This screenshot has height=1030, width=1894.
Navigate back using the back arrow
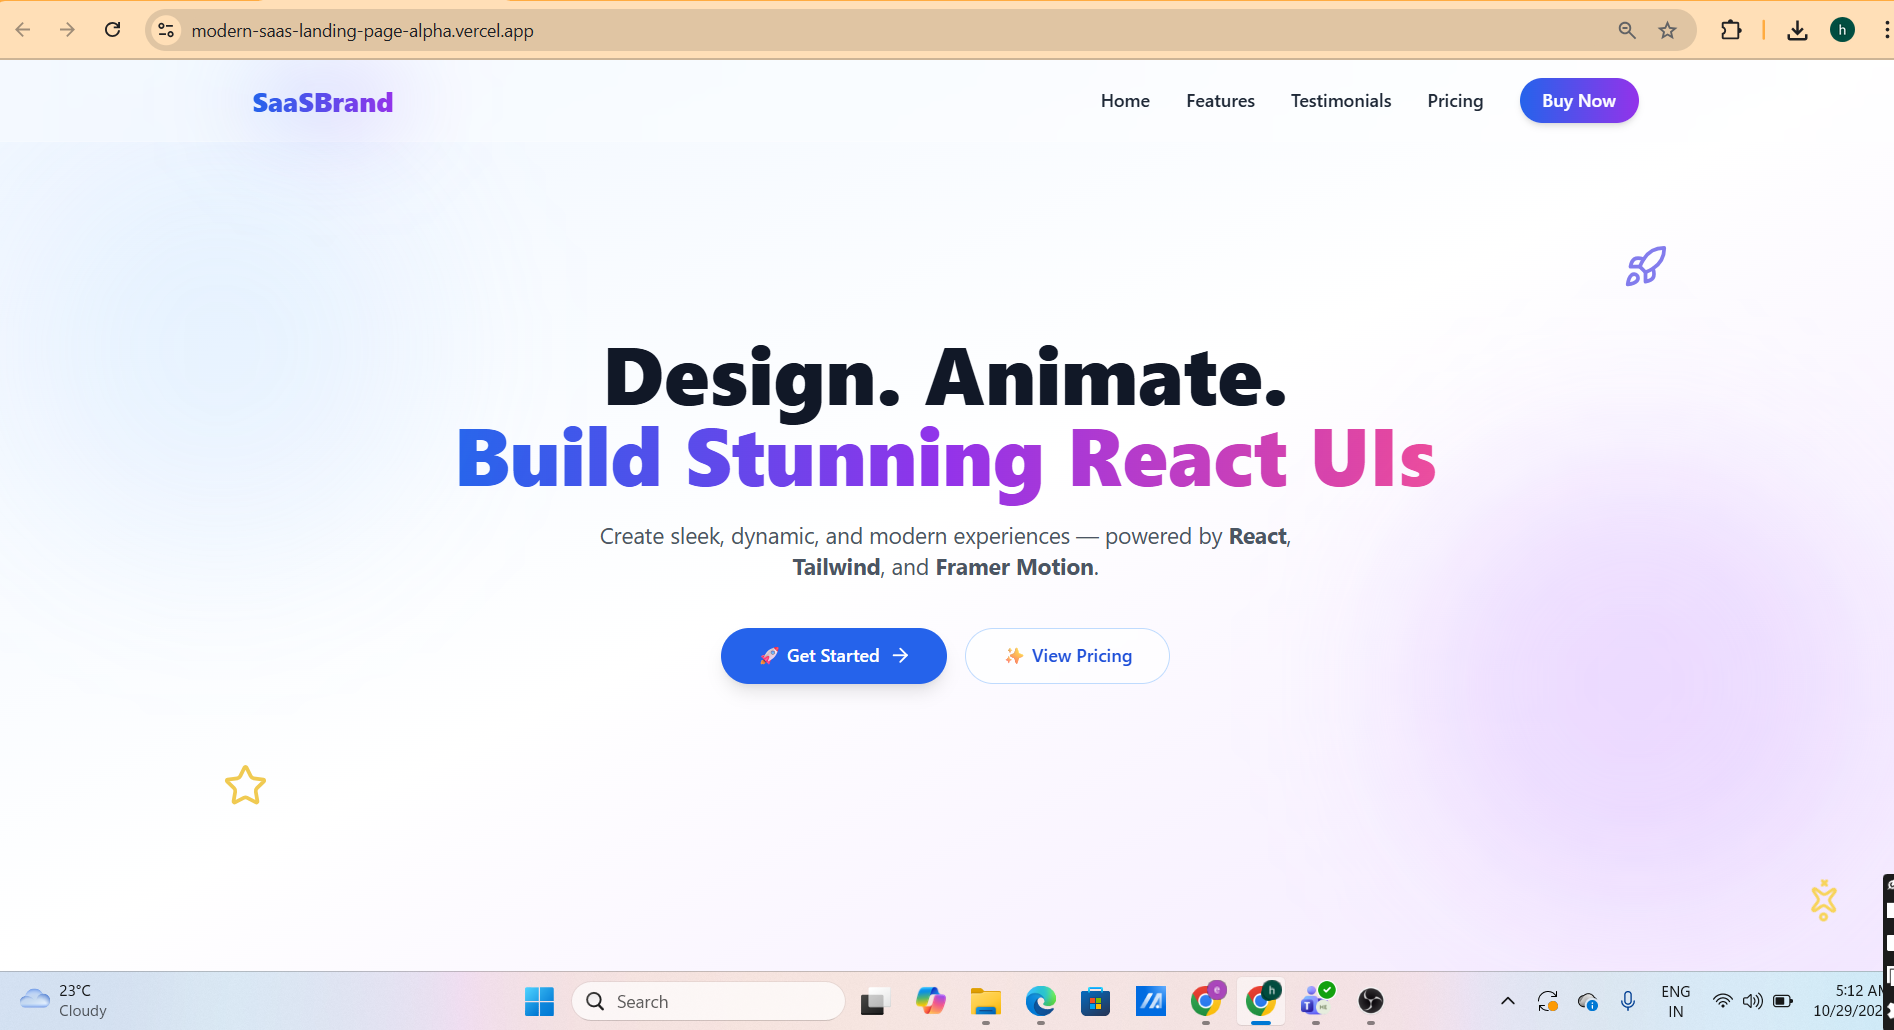tap(22, 29)
